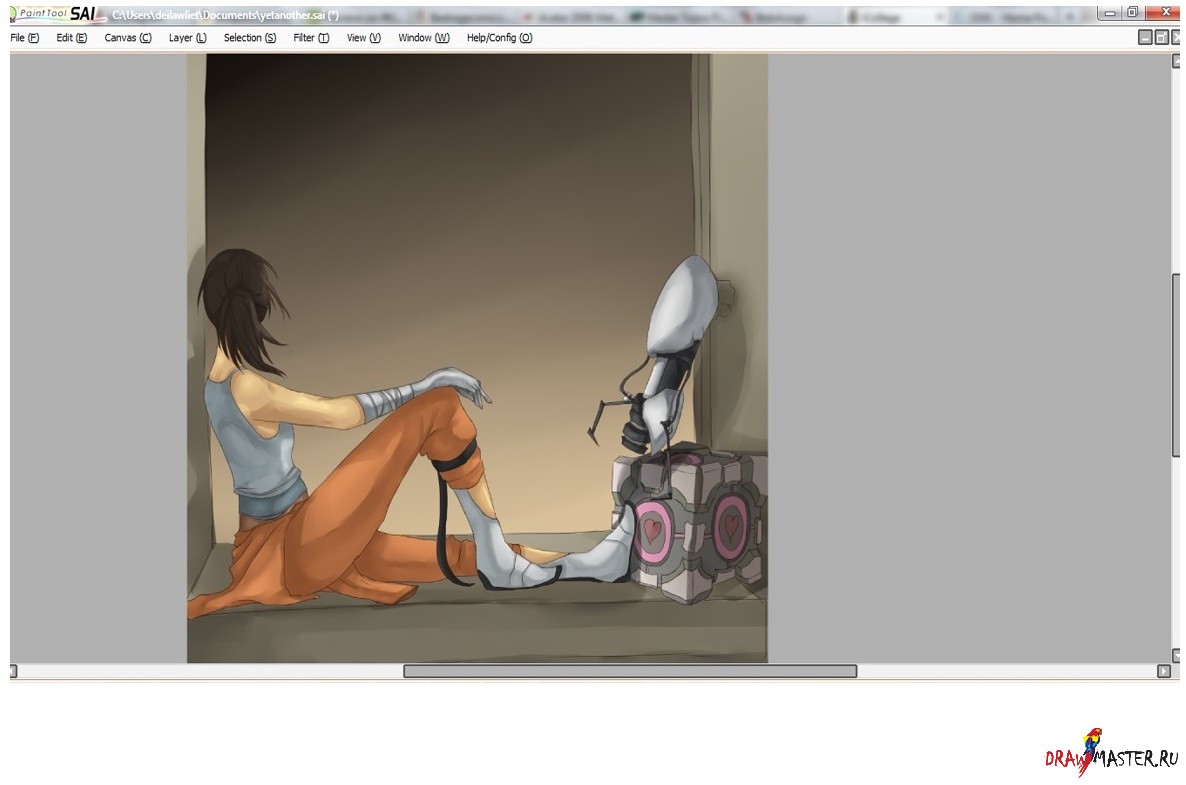
Task: Click the horizontal scrollbar thumb
Action: (630, 671)
